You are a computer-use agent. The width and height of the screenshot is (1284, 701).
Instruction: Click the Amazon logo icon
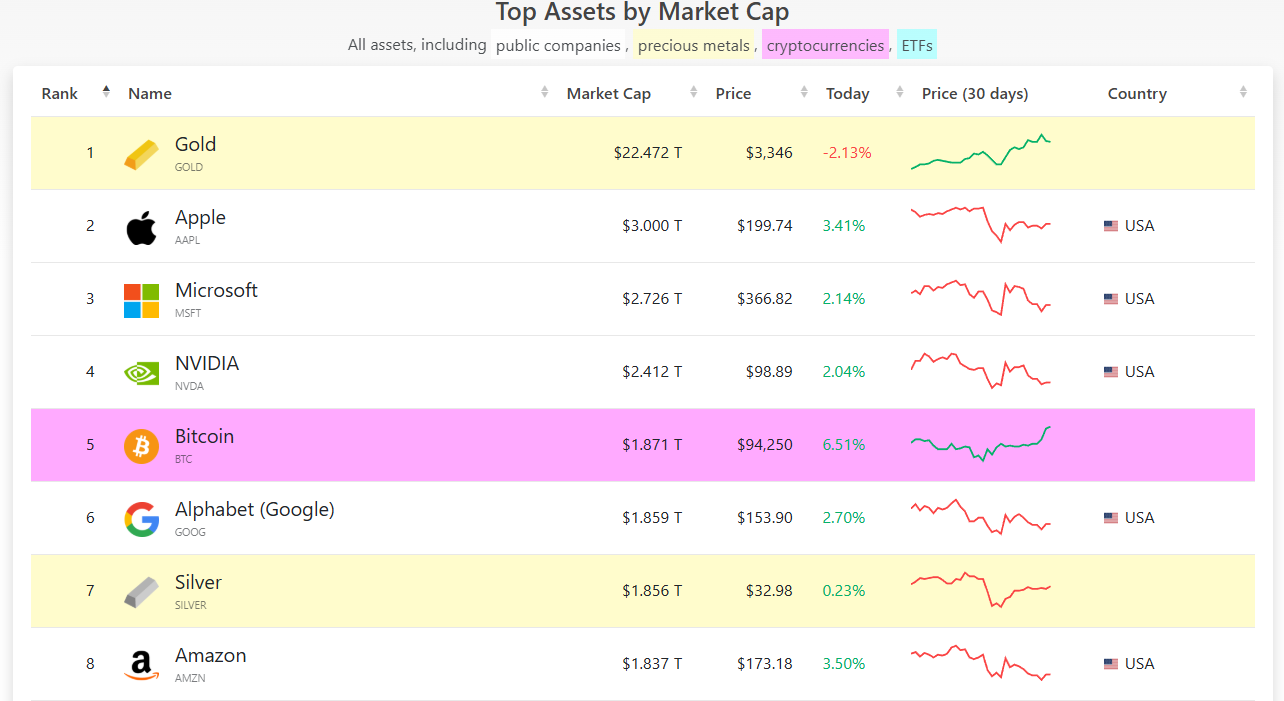pyautogui.click(x=141, y=665)
